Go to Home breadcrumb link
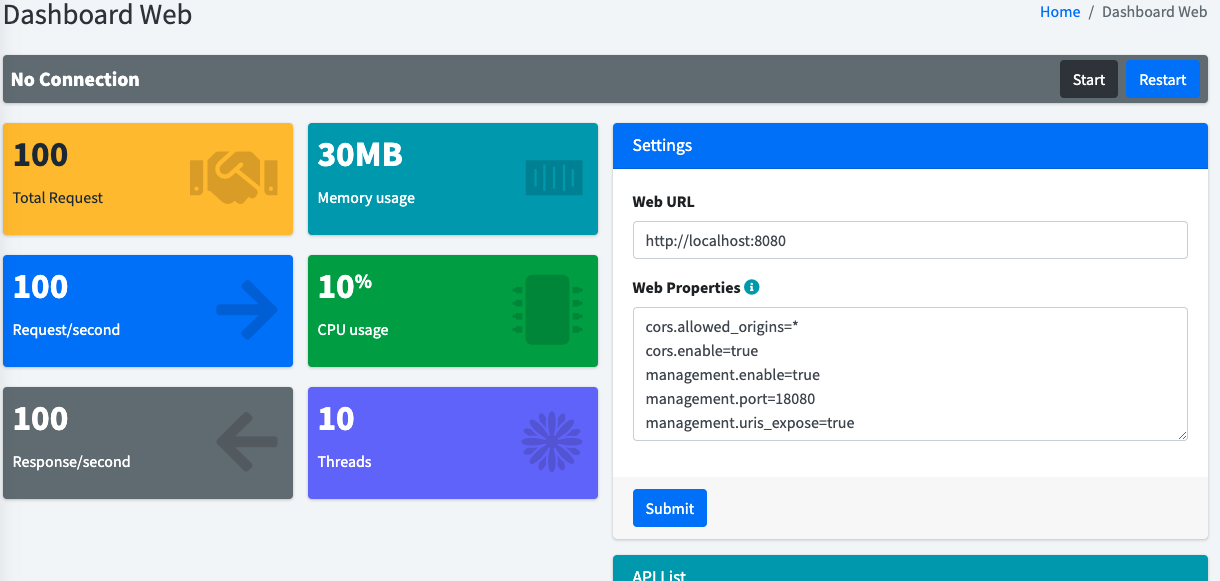 [x=1060, y=12]
